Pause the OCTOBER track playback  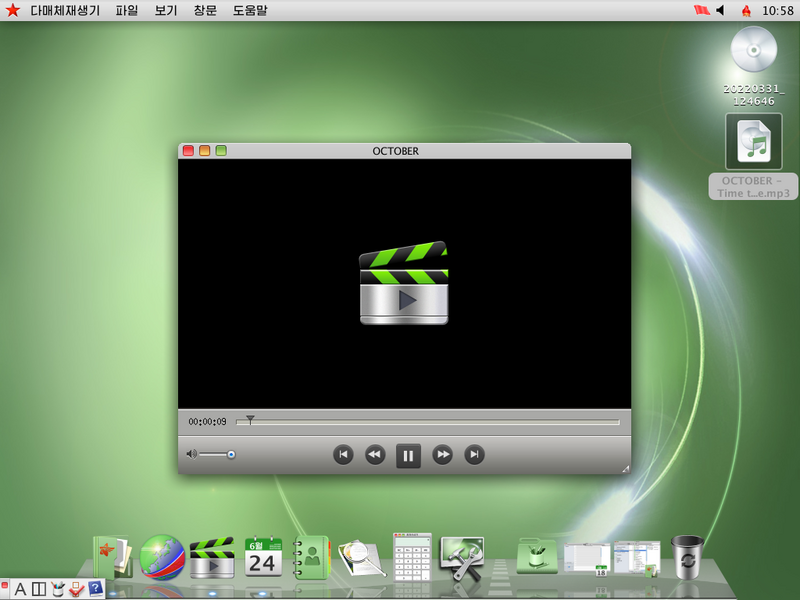(408, 456)
